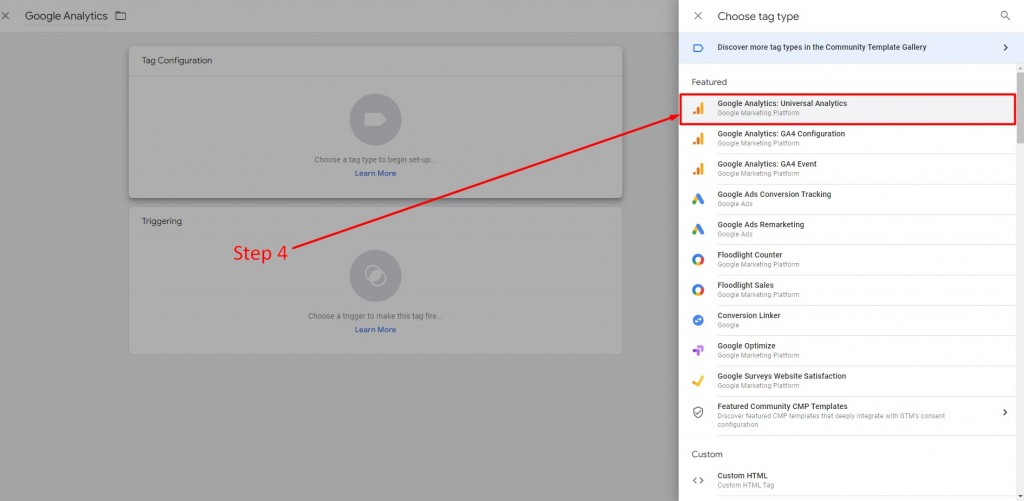
Task: Click the CMP Templates shield icon
Action: click(x=697, y=412)
